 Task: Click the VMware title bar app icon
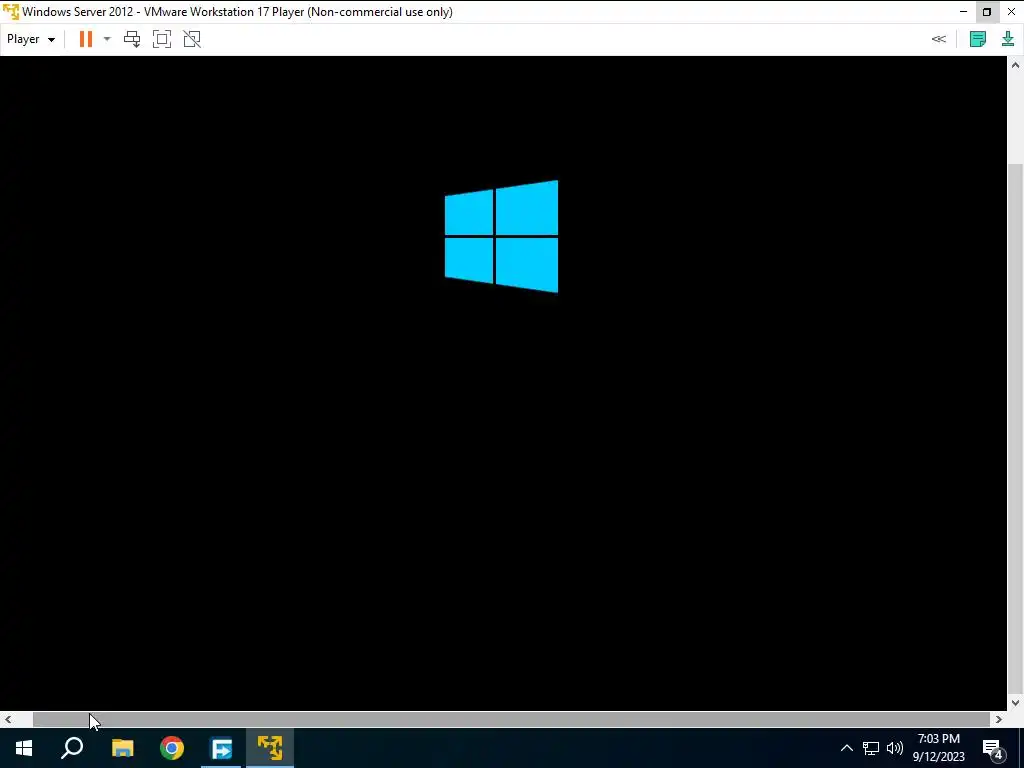click(x=10, y=12)
